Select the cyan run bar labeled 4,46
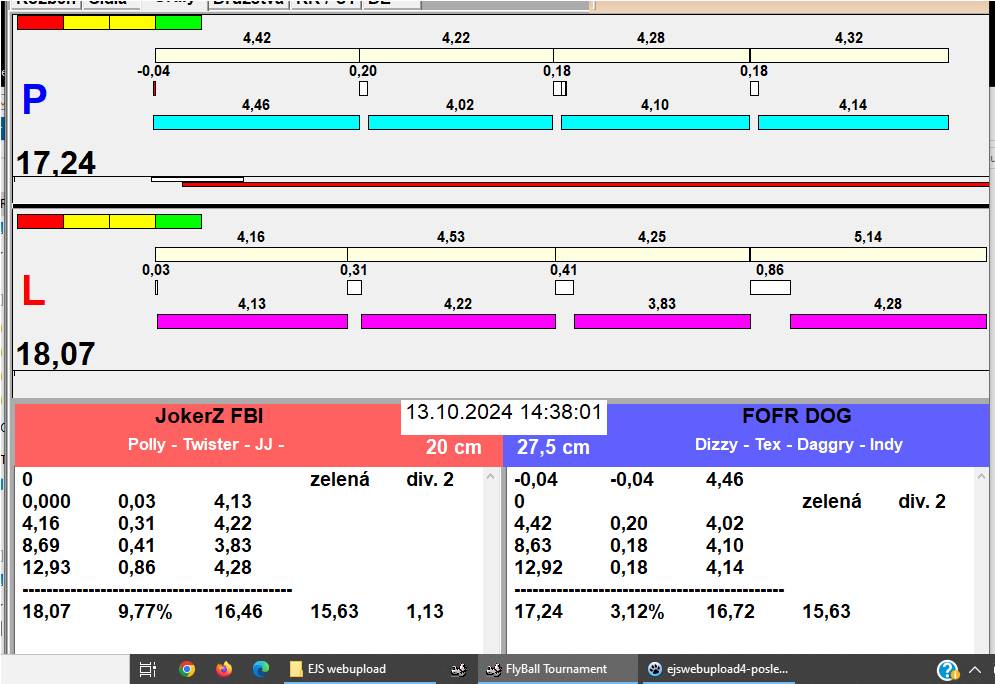This screenshot has width=995, height=684. point(256,122)
